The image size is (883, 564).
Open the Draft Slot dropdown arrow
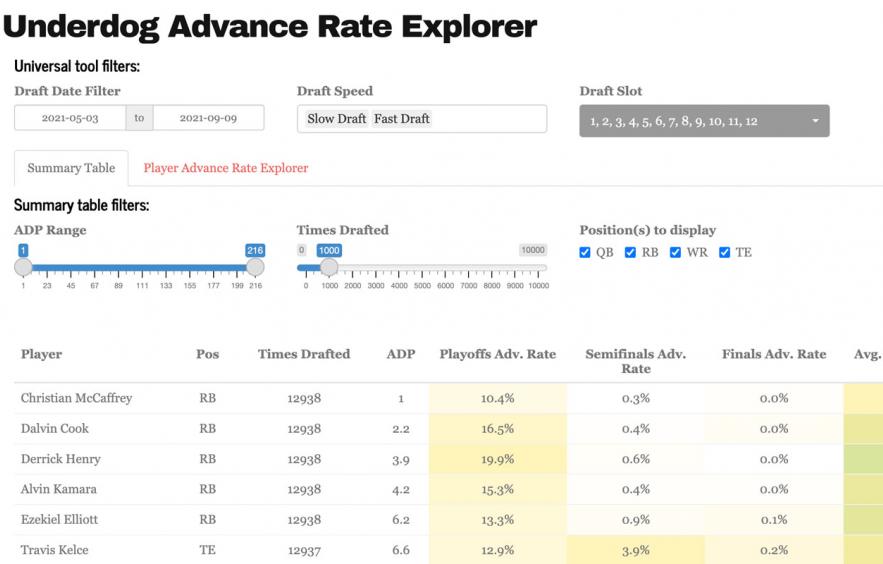(815, 121)
